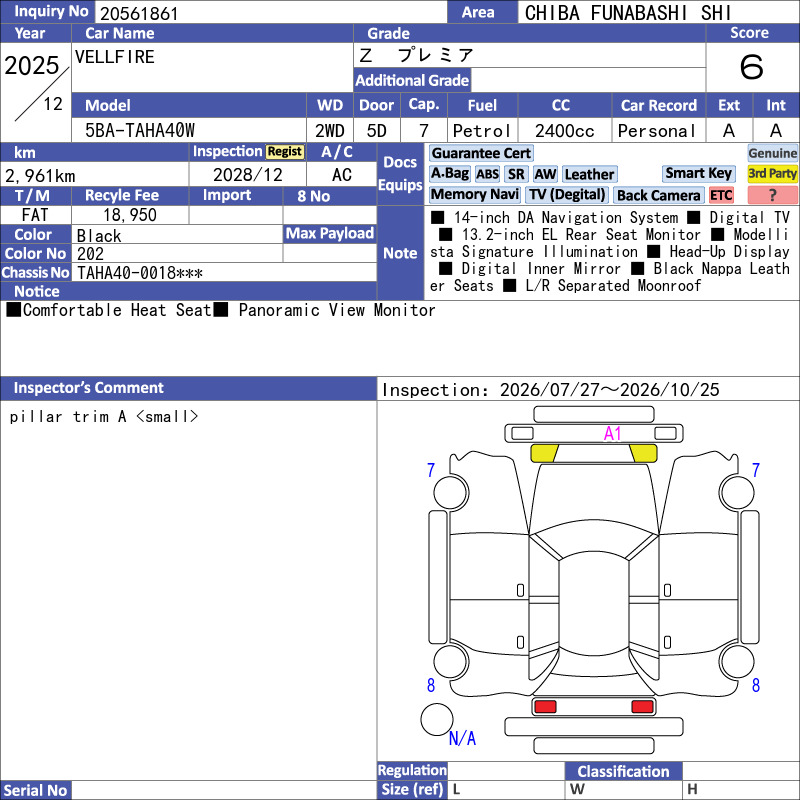Click the magenta A1 damage mark
The width and height of the screenshot is (800, 800).
pyautogui.click(x=612, y=434)
